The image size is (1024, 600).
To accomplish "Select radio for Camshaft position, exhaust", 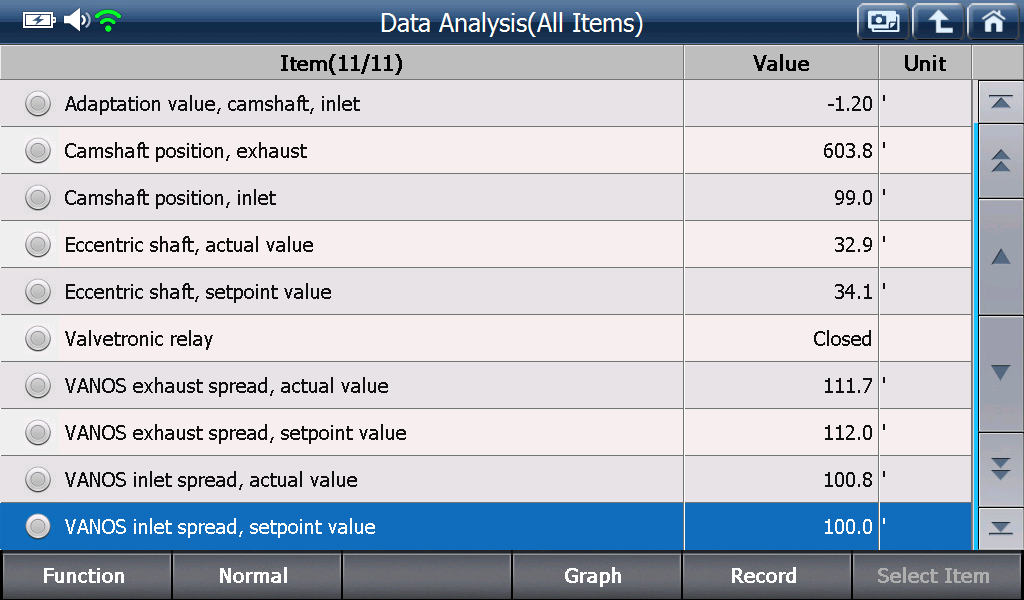I will pyautogui.click(x=38, y=150).
